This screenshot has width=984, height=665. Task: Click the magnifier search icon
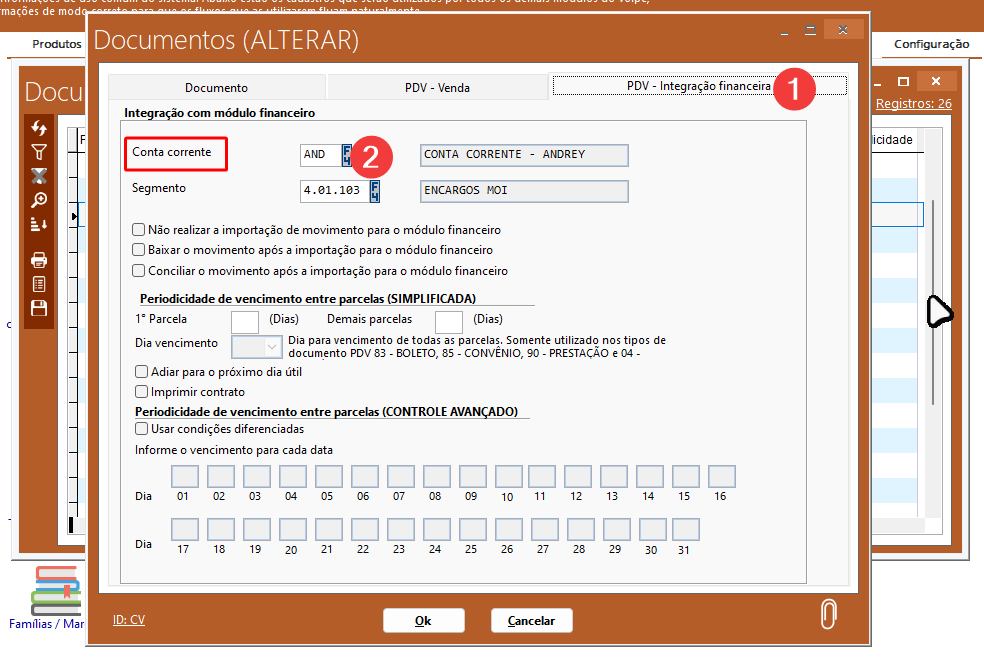point(39,200)
